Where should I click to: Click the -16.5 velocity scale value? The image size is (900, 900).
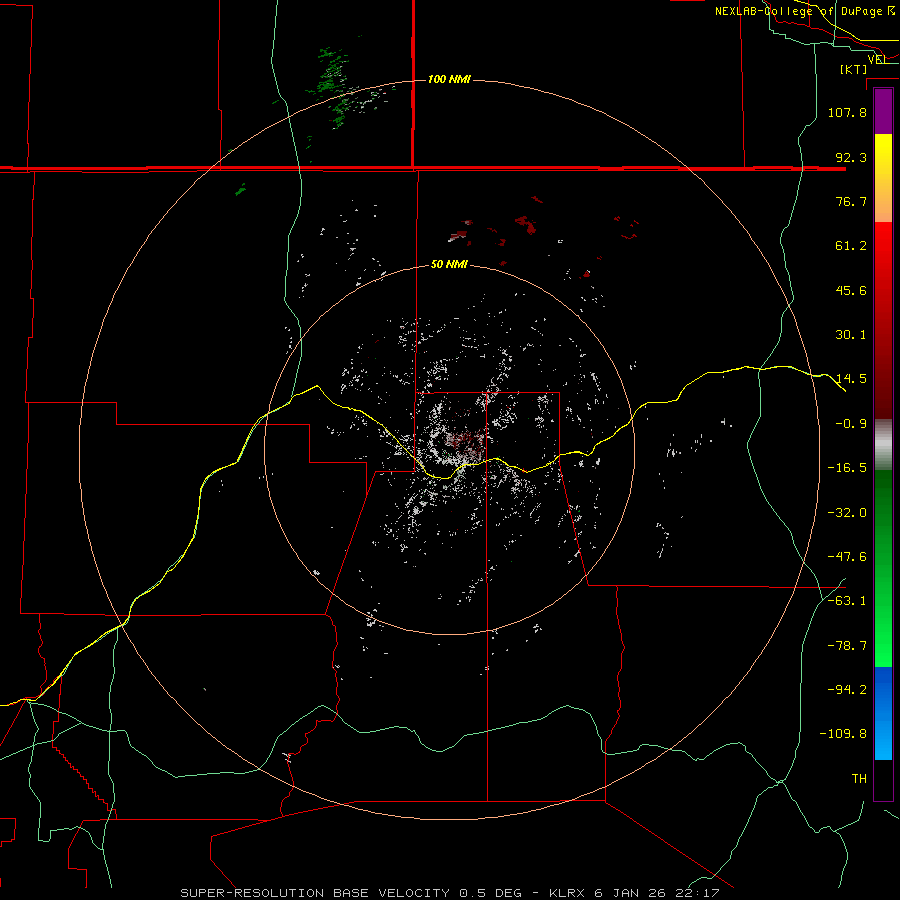click(847, 468)
